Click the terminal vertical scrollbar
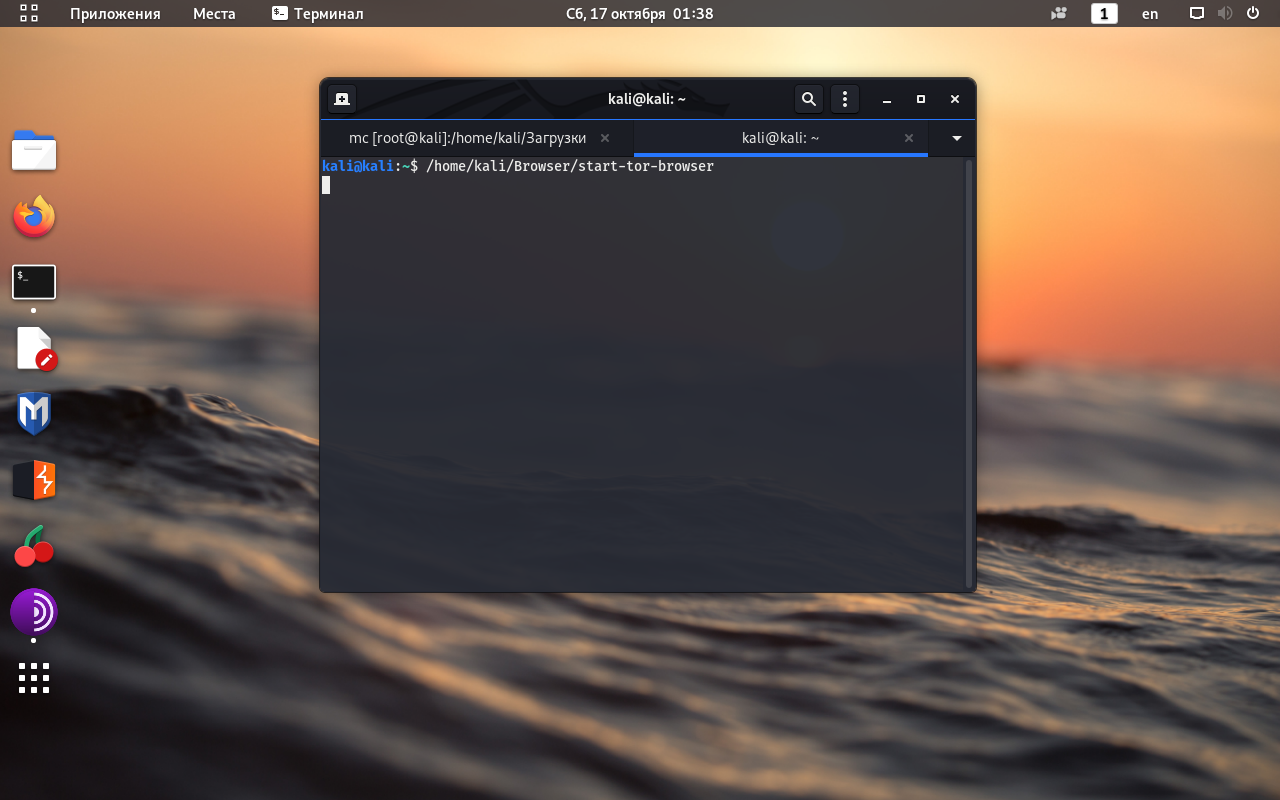1280x800 pixels. pos(968,372)
